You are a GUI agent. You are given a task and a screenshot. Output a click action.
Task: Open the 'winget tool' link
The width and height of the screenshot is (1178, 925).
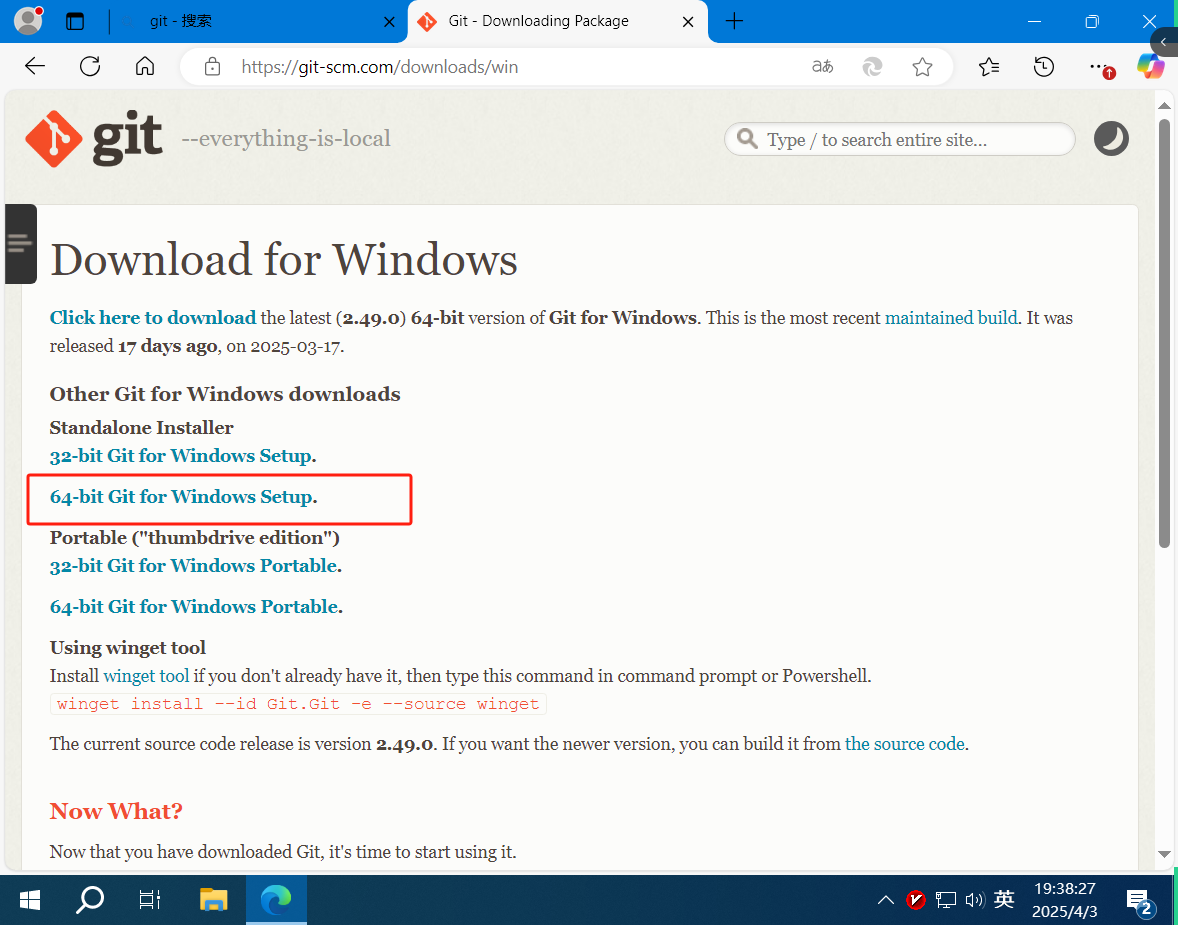click(x=146, y=676)
